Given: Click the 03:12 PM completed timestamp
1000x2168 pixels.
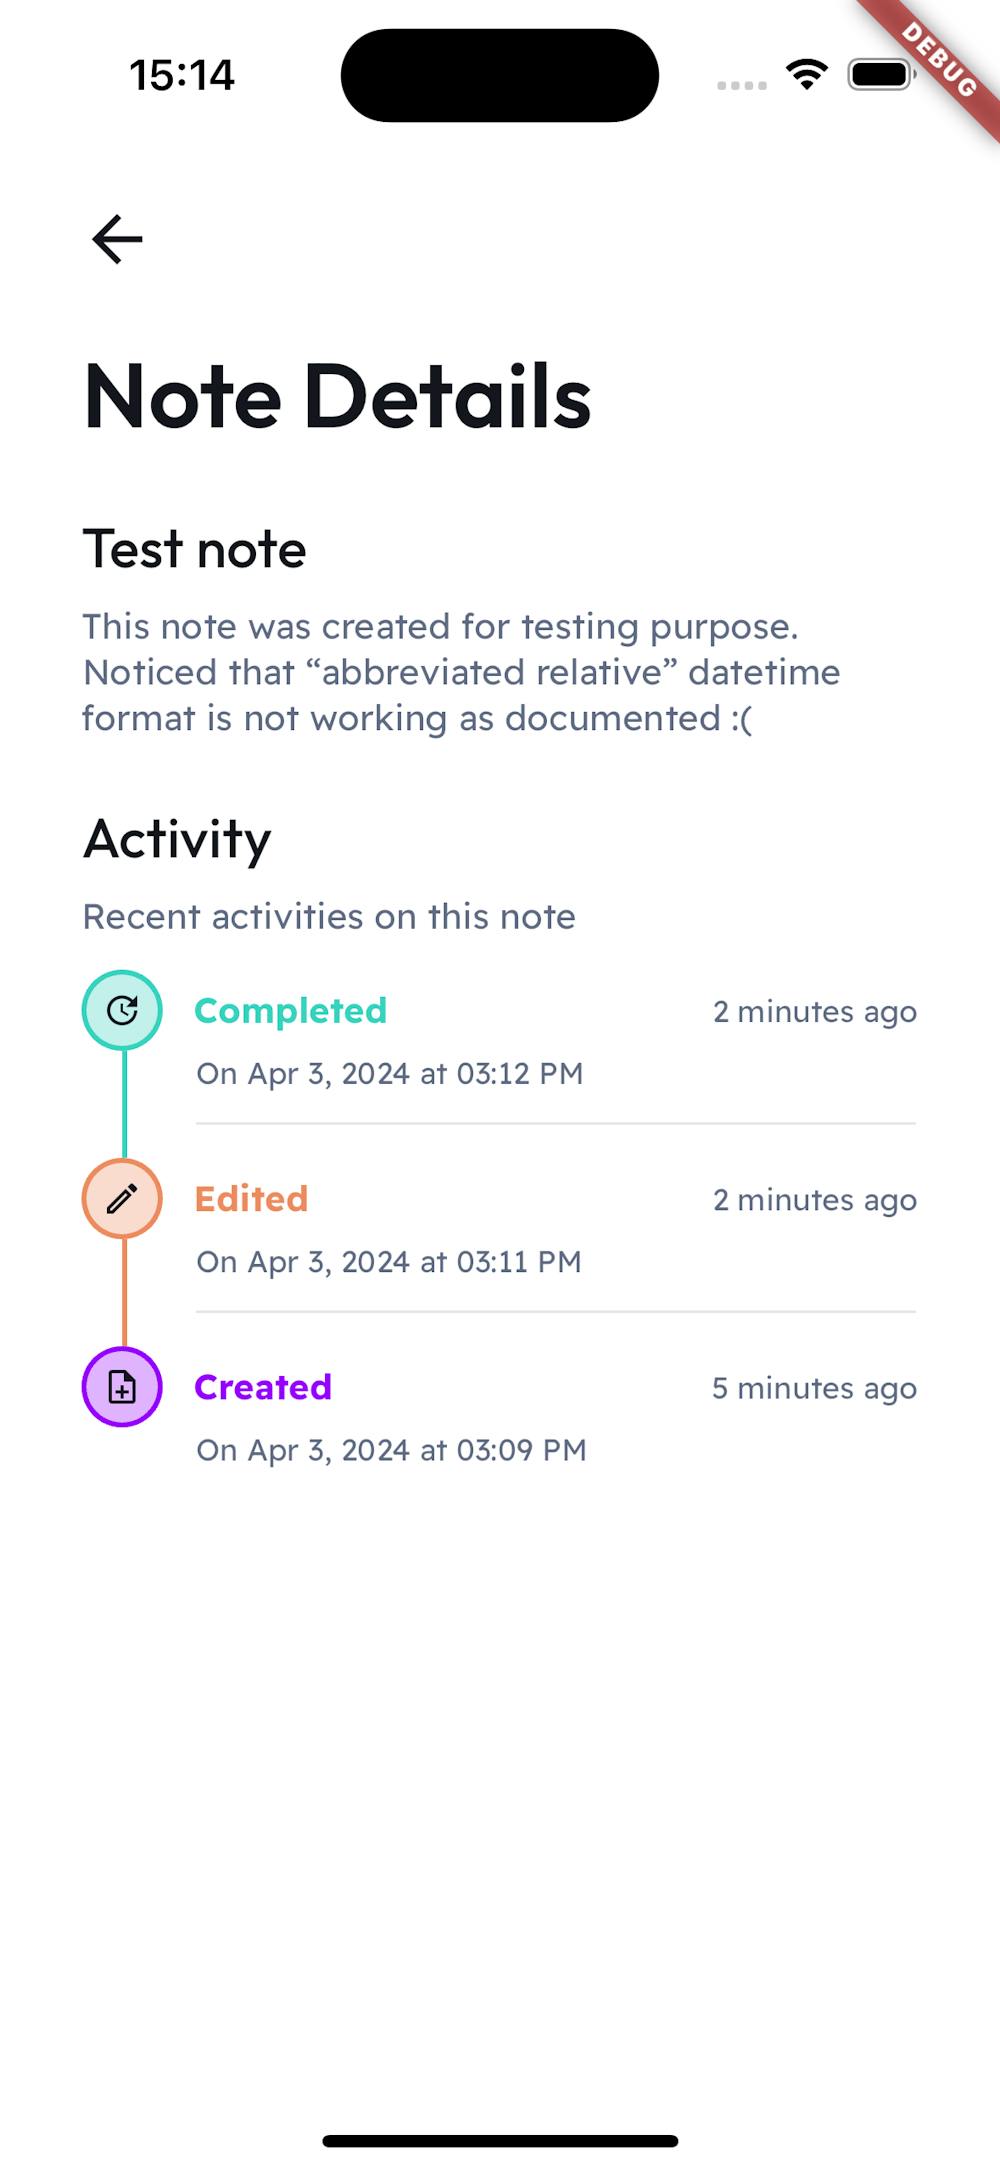Looking at the screenshot, I should click(x=389, y=1074).
